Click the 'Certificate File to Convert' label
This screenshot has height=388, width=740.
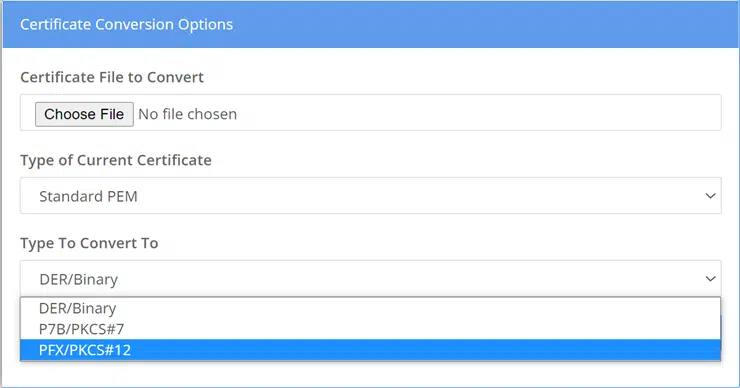click(112, 77)
